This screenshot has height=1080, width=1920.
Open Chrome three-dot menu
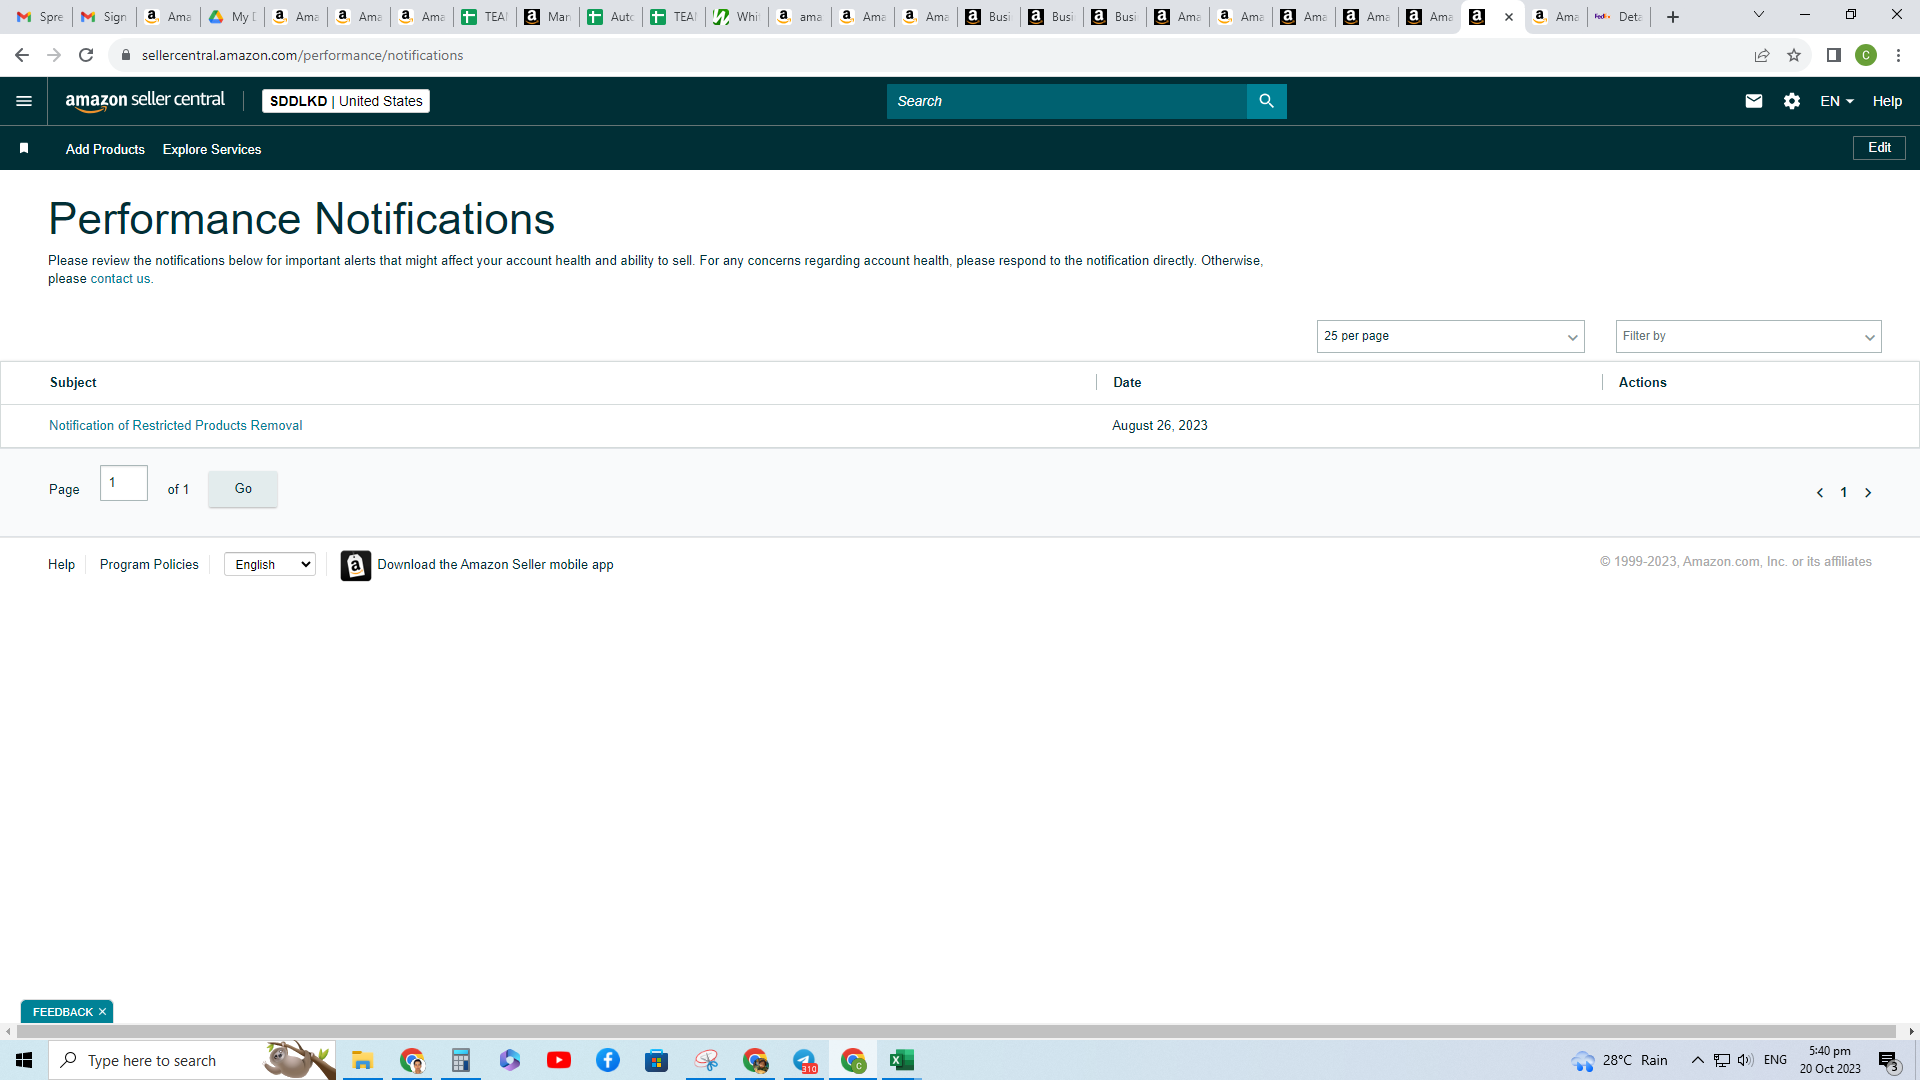(1898, 55)
